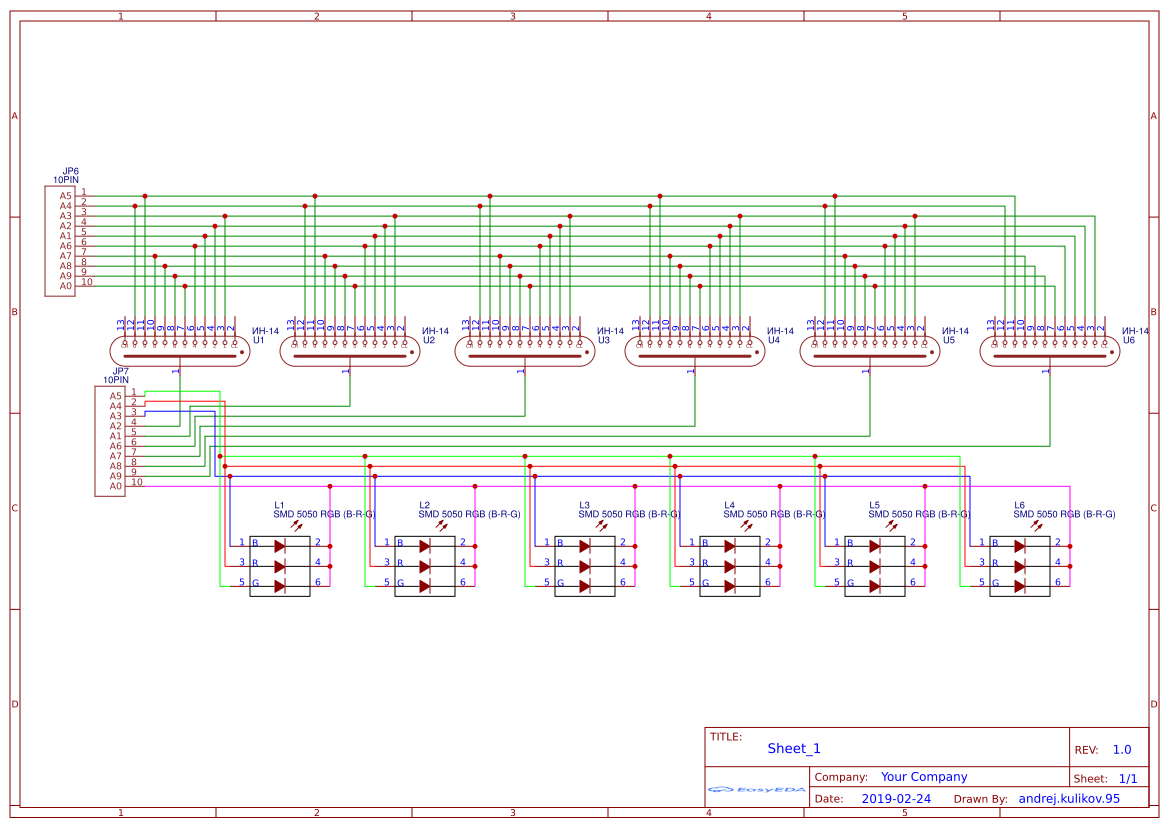The height and width of the screenshot is (828, 1169).
Task: Select the U2 nixie tube symbol
Action: click(x=350, y=351)
